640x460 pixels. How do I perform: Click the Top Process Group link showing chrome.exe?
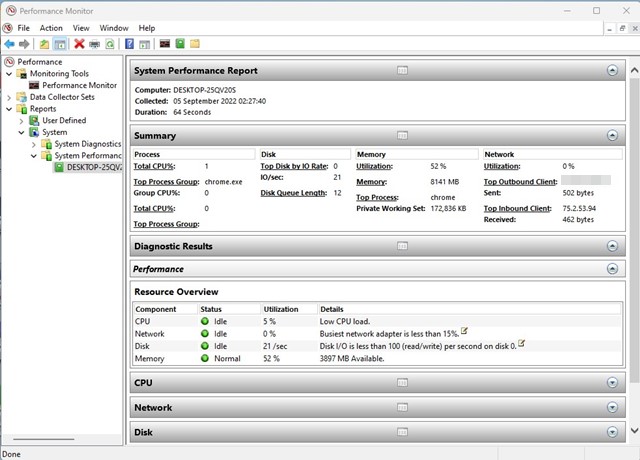pos(167,182)
